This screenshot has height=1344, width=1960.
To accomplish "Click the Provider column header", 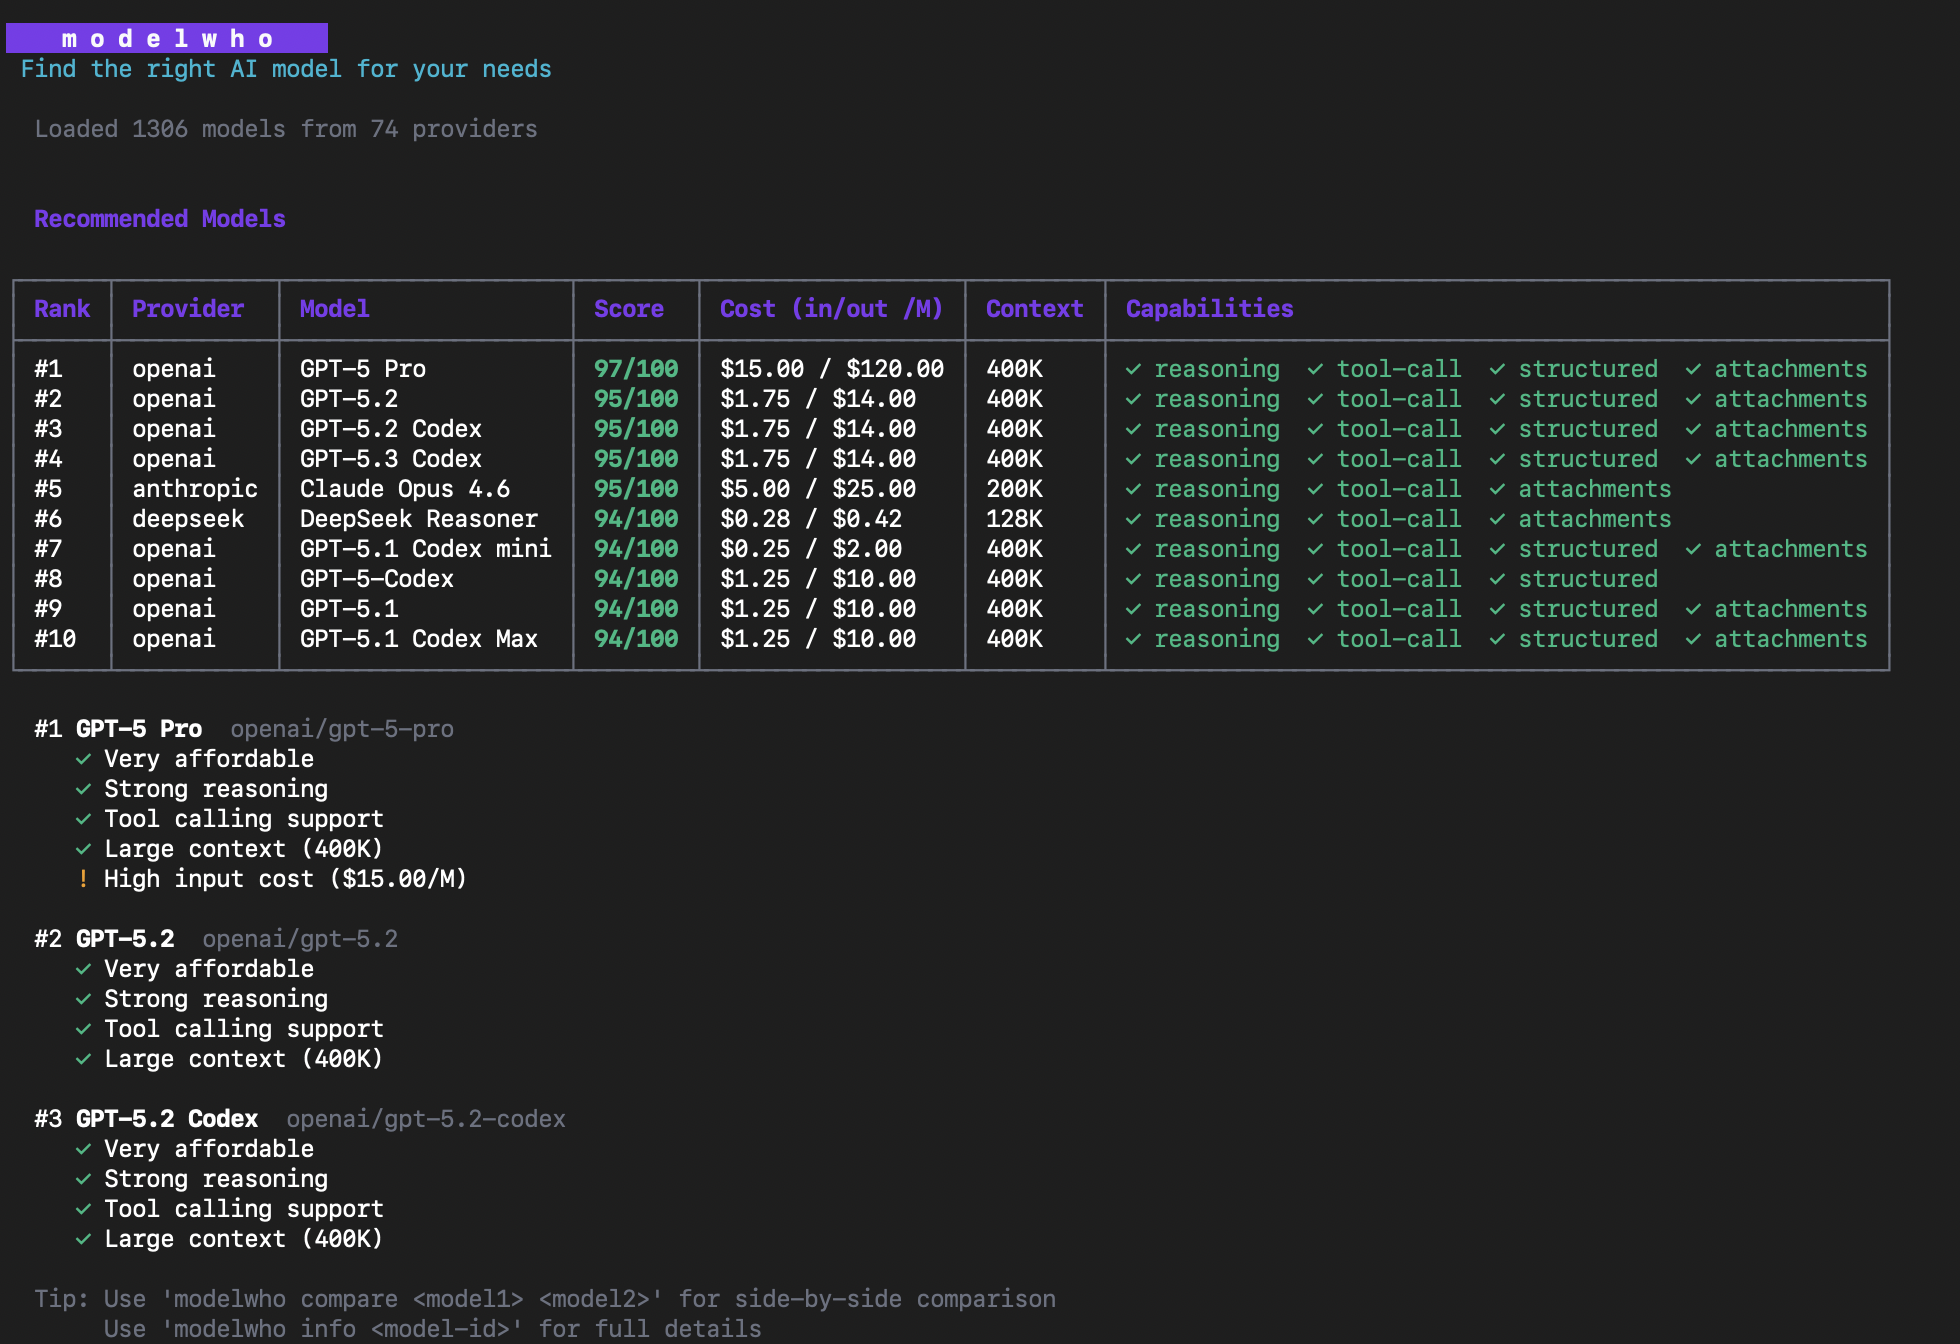I will 188,309.
